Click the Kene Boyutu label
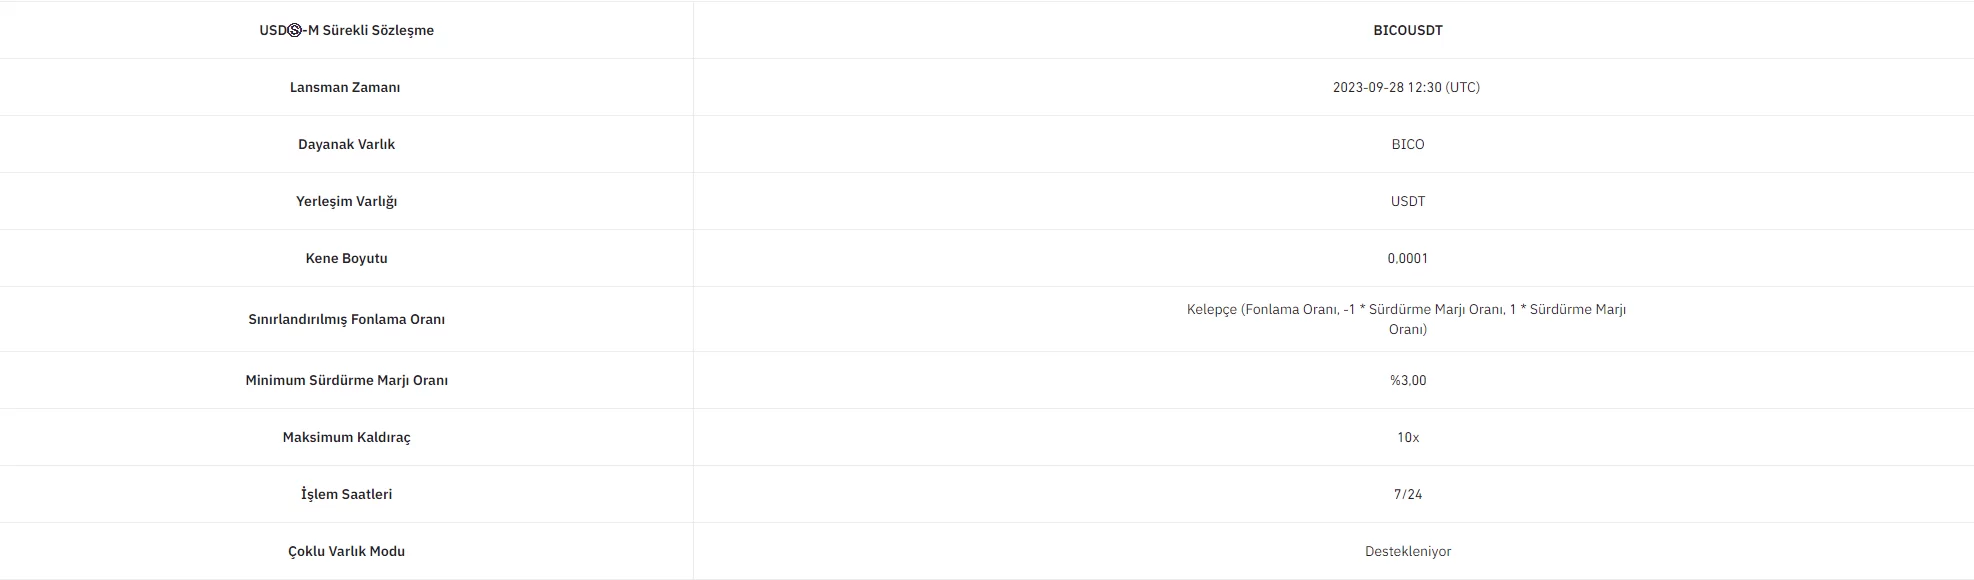Screen dimensions: 1974x580 pos(346,258)
